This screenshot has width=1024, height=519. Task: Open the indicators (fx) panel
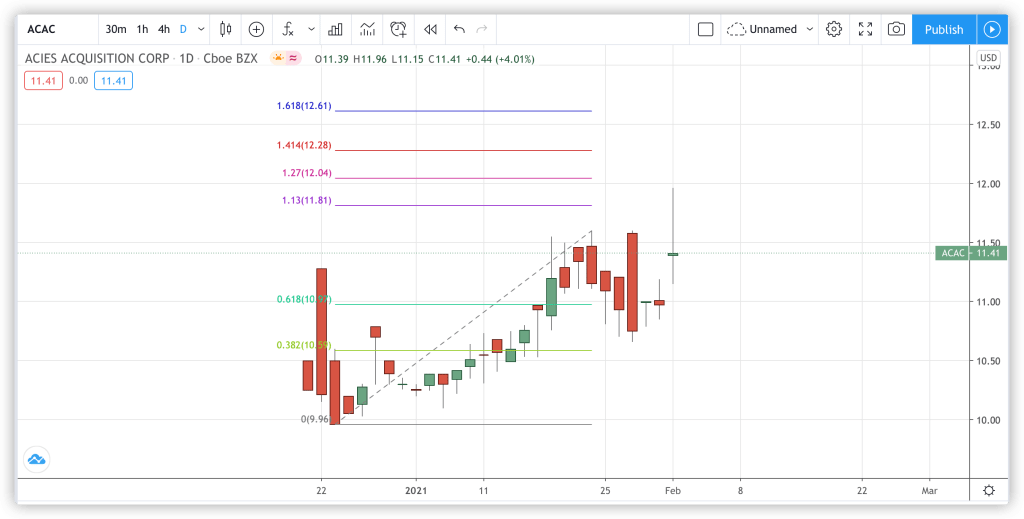[x=288, y=29]
